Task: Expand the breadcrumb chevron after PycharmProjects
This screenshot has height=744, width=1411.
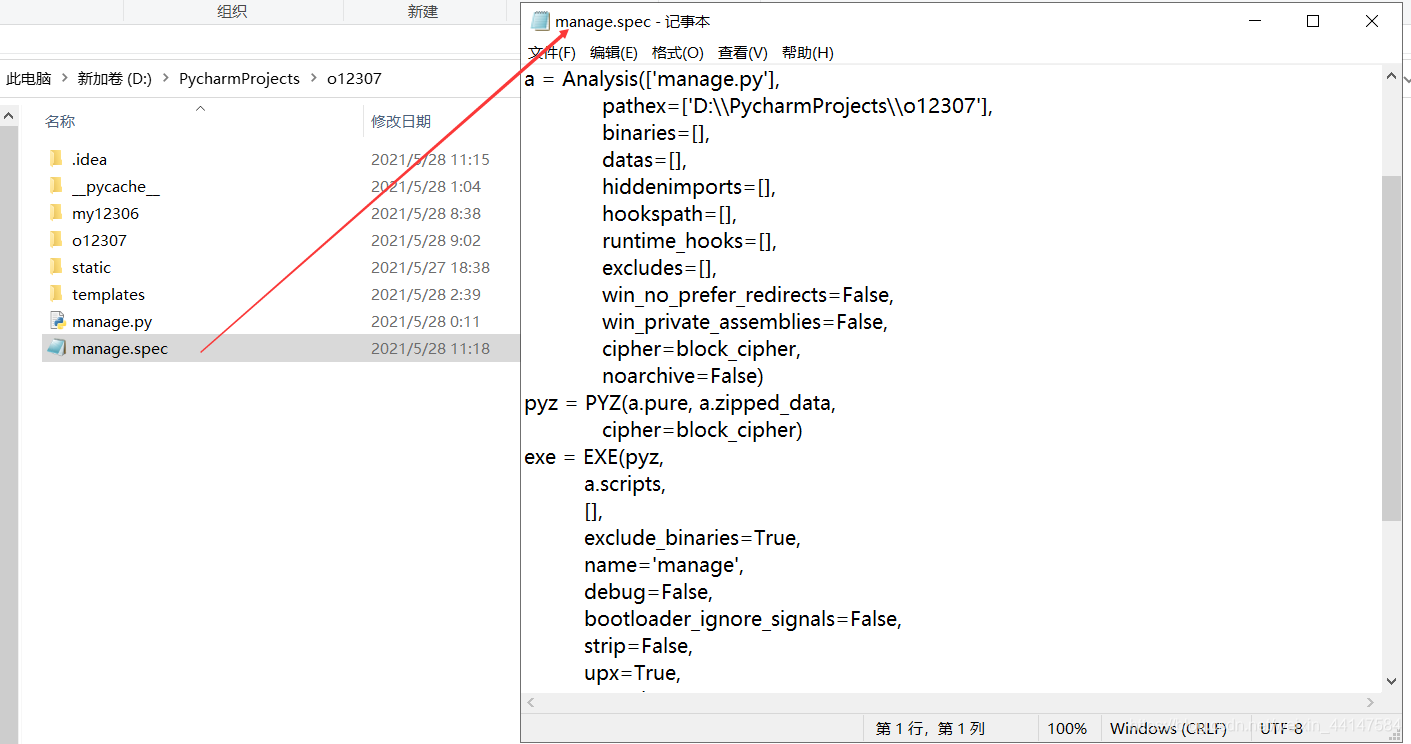Action: pyautogui.click(x=312, y=78)
